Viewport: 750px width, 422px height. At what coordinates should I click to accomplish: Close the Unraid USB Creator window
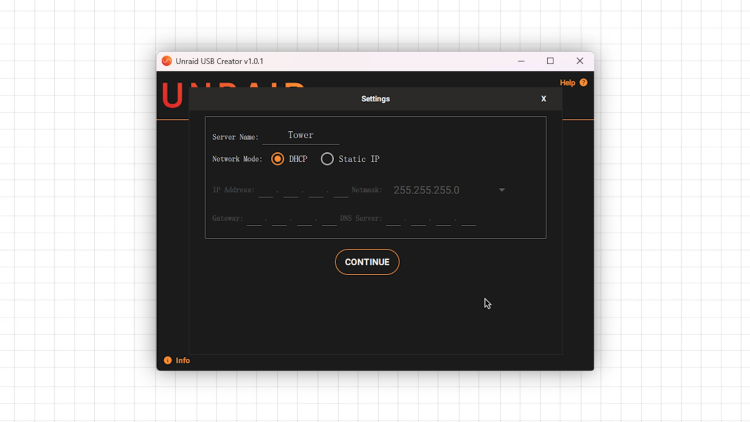580,61
